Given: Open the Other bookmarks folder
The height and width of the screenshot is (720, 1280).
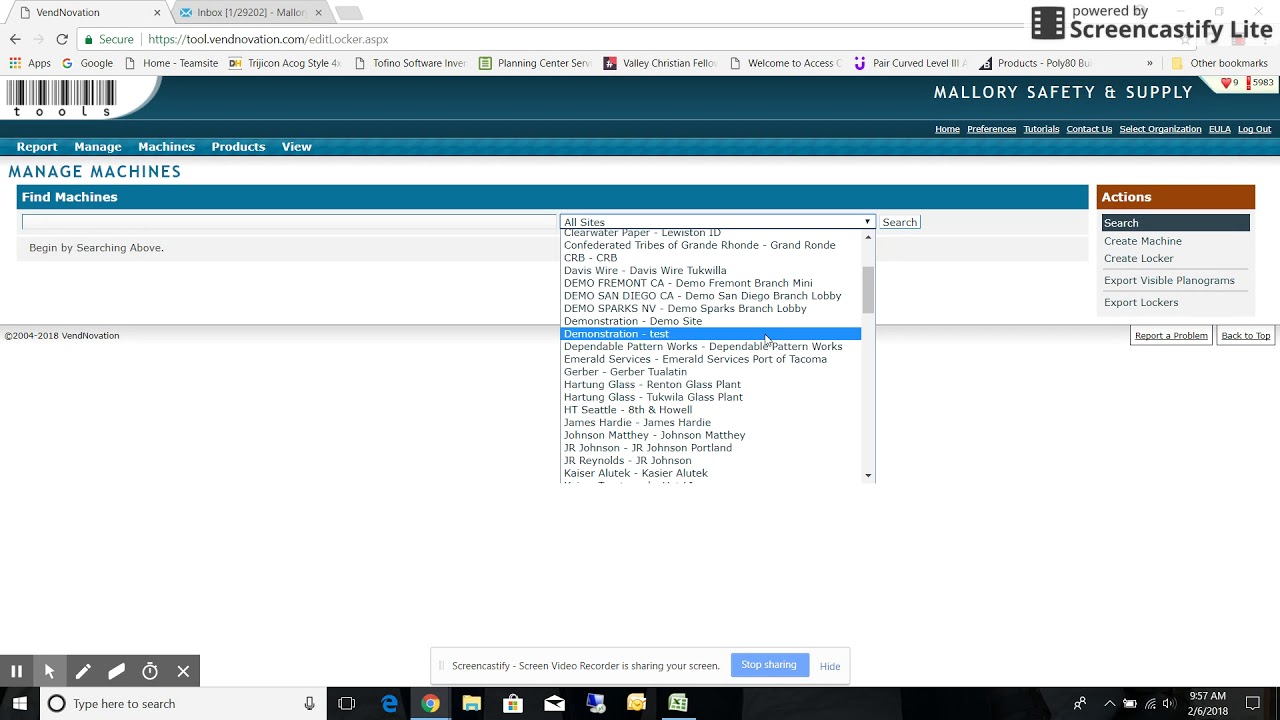Looking at the screenshot, I should pos(1219,63).
